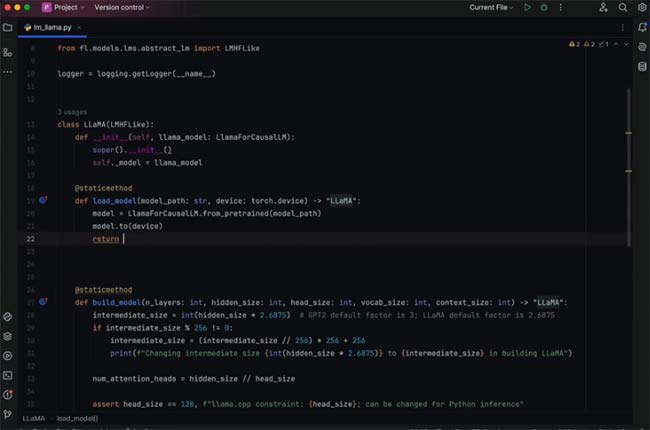The image size is (650, 430).
Task: Click the '3 usages' hint above the class
Action: (x=73, y=112)
